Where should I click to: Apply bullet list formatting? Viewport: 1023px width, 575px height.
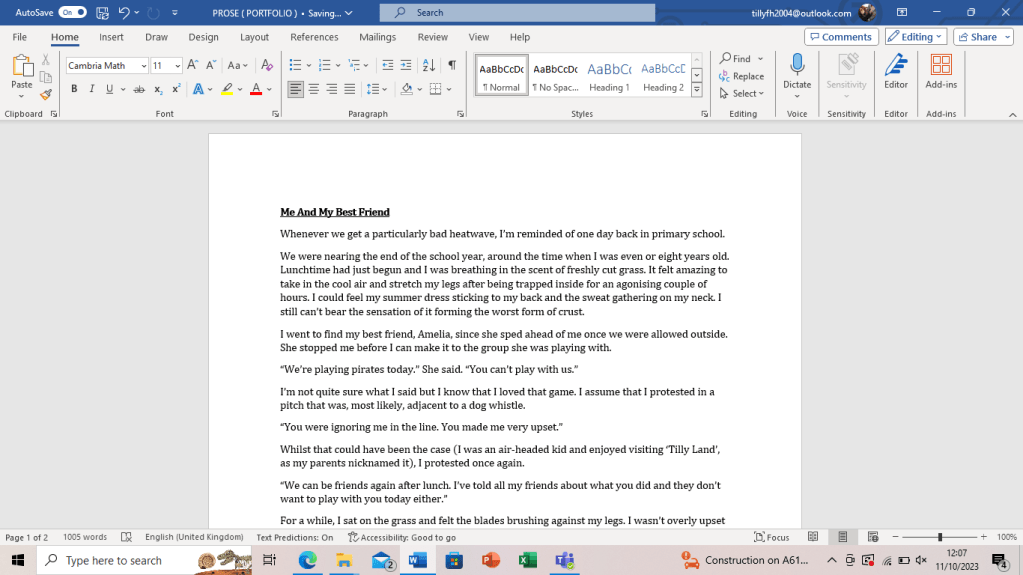296,65
